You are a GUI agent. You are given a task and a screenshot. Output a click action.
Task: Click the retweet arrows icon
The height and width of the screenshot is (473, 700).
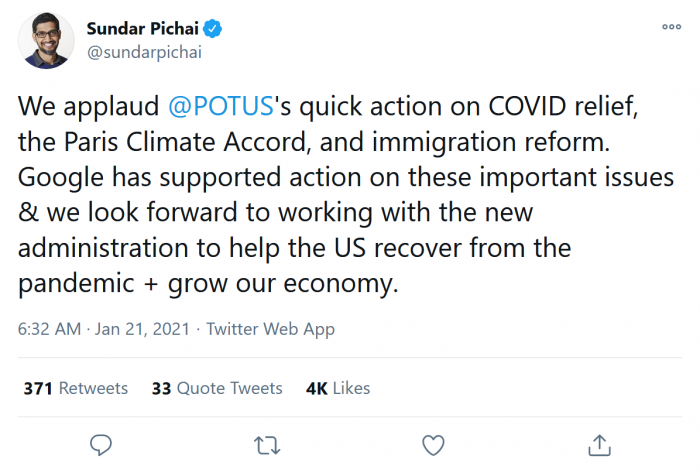click(265, 443)
